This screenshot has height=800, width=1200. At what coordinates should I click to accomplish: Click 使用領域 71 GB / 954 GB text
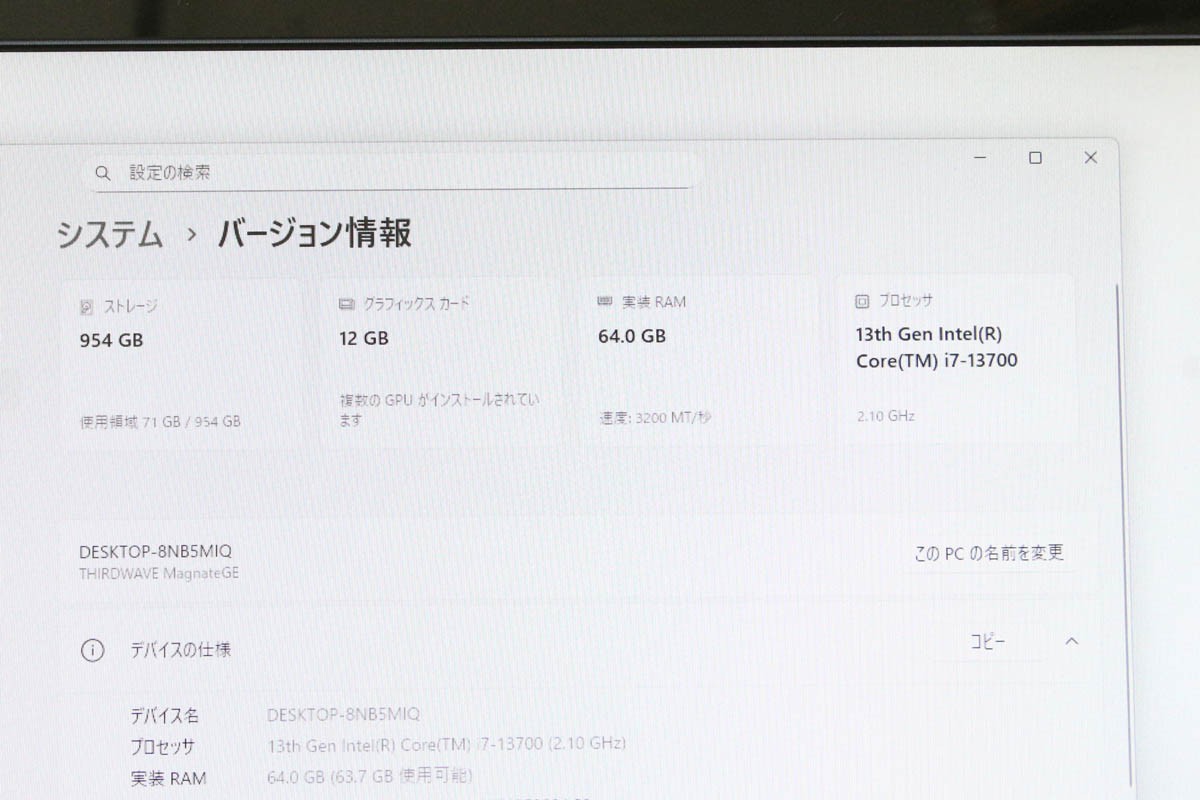click(160, 422)
